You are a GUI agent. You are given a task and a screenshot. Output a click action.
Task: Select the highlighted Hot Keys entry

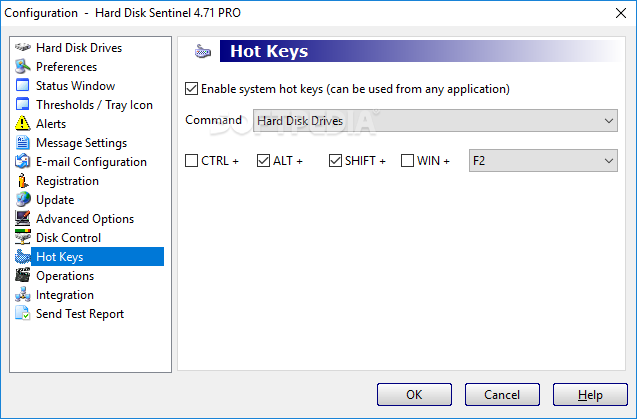pos(98,256)
